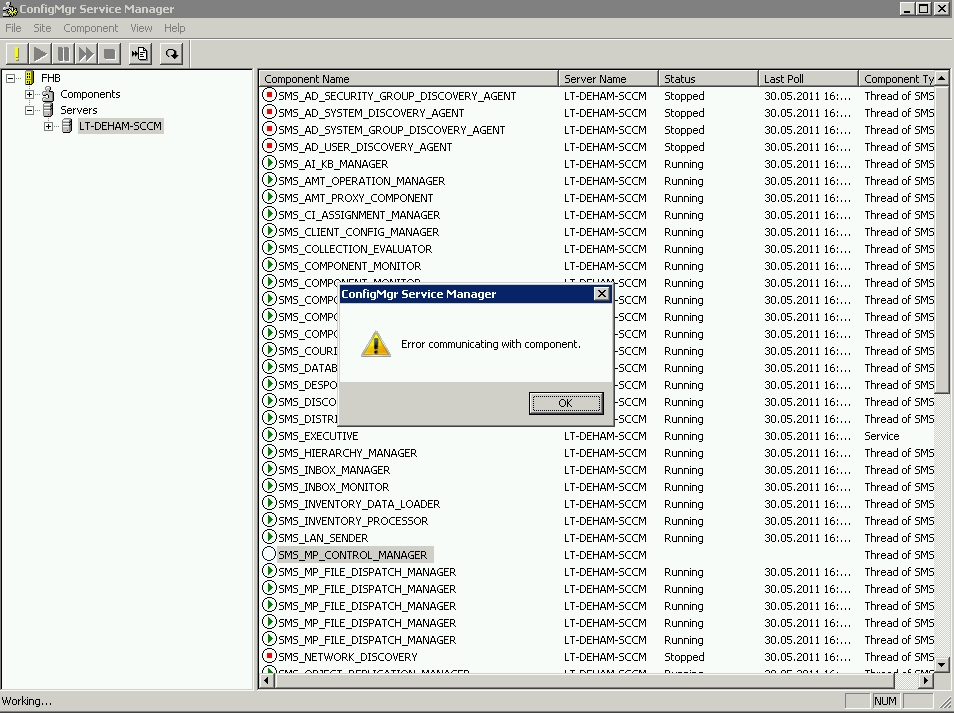Click empty status icon of SMS_MP_CONTROL_MANAGER
954x713 pixels.
click(x=269, y=555)
